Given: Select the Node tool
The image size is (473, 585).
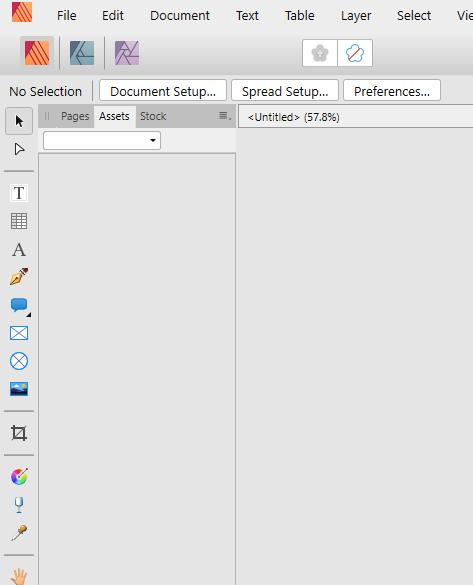Looking at the screenshot, I should pyautogui.click(x=19, y=149).
